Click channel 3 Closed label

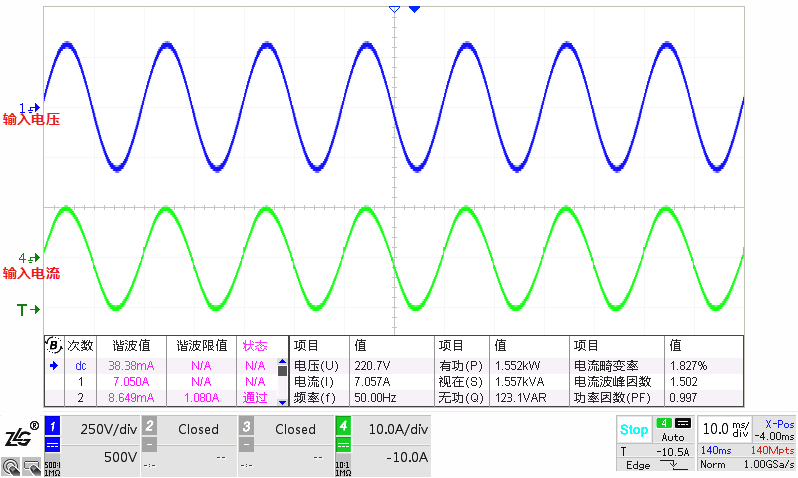295,429
